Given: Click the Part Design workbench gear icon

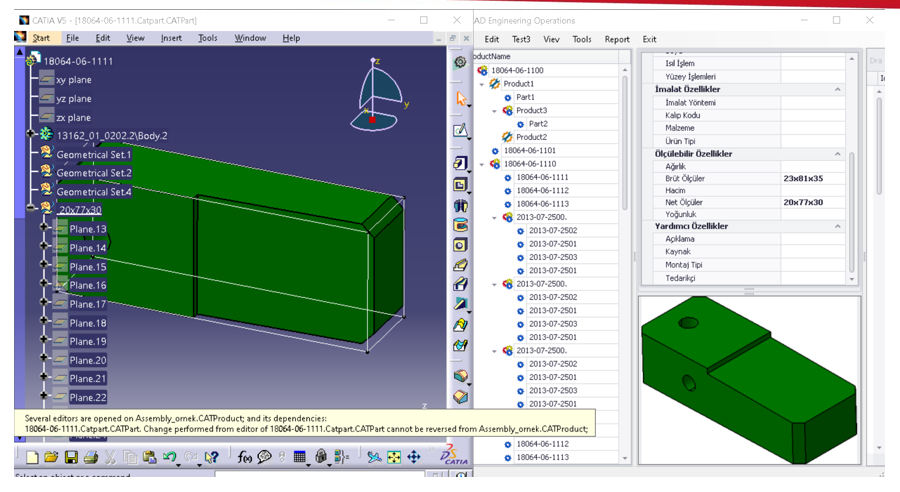Looking at the screenshot, I should pos(460,62).
